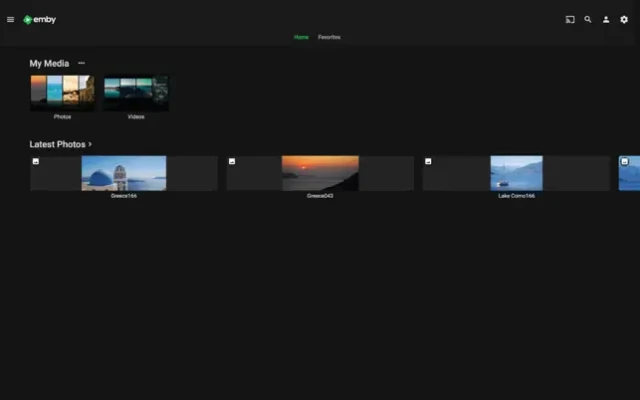Open the search magnifier icon
Screen dimensions: 640x400
(588, 19)
